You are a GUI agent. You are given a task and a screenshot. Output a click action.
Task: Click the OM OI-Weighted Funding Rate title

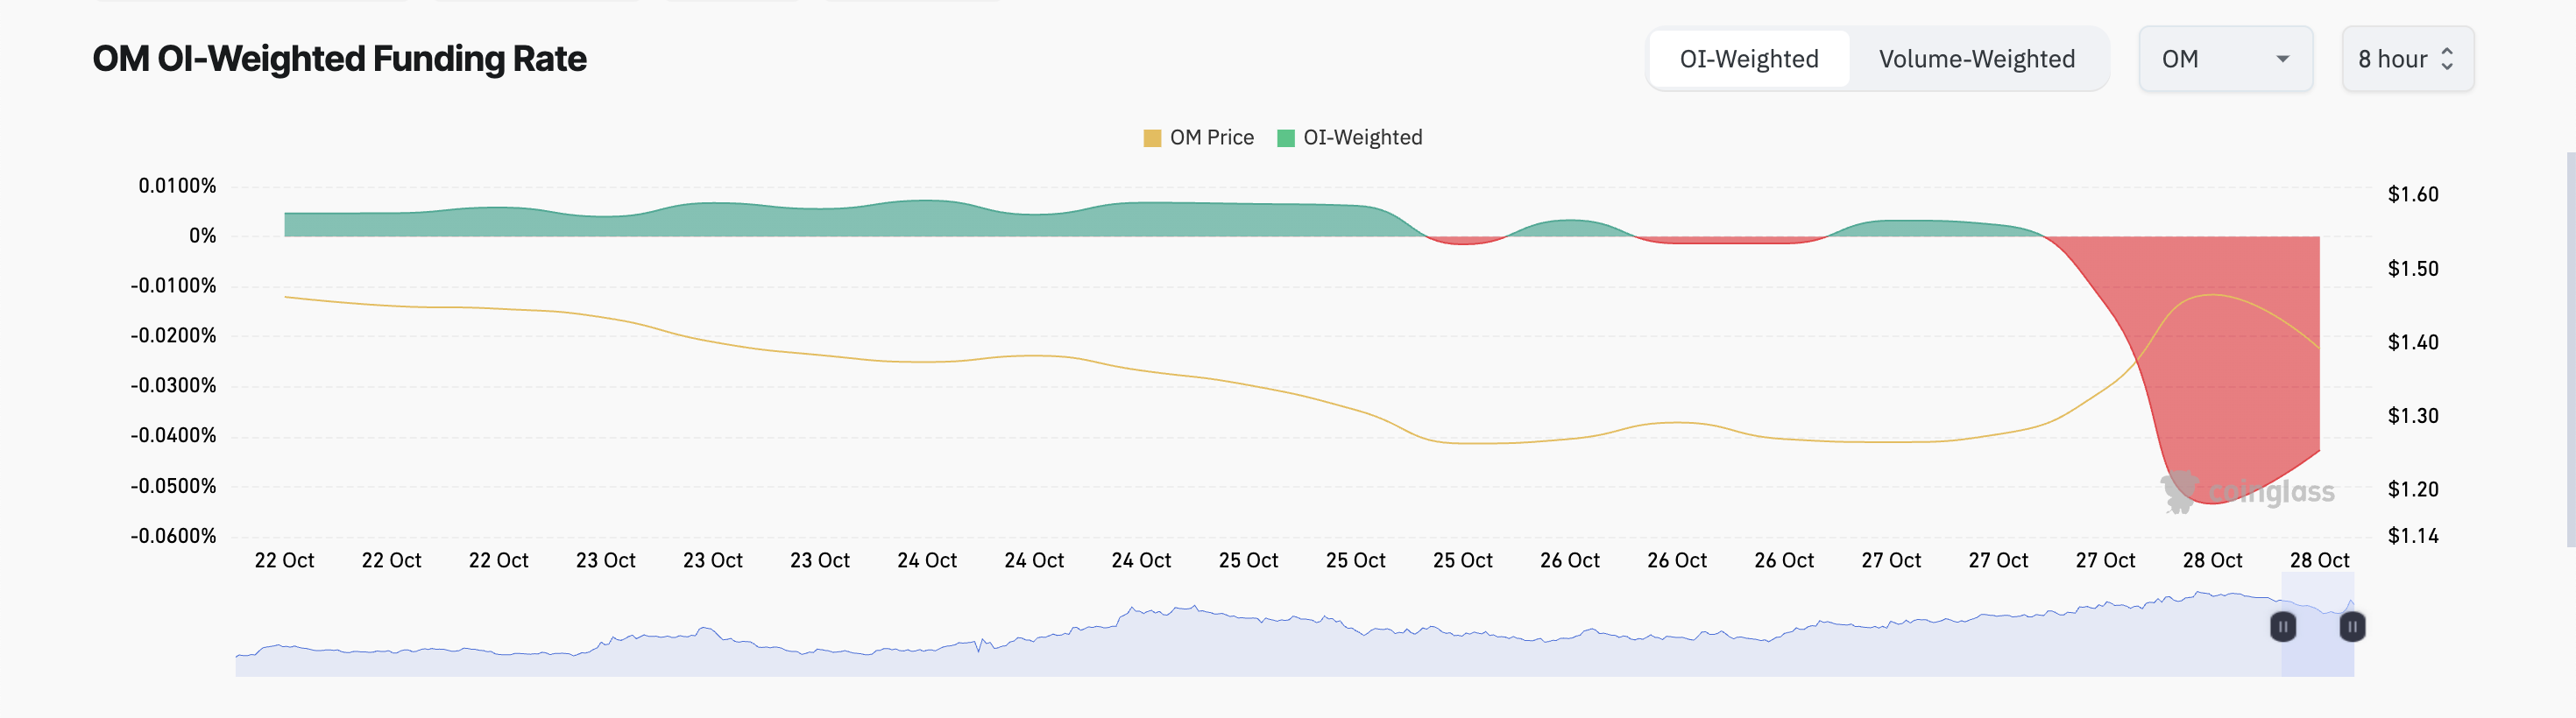tap(339, 59)
